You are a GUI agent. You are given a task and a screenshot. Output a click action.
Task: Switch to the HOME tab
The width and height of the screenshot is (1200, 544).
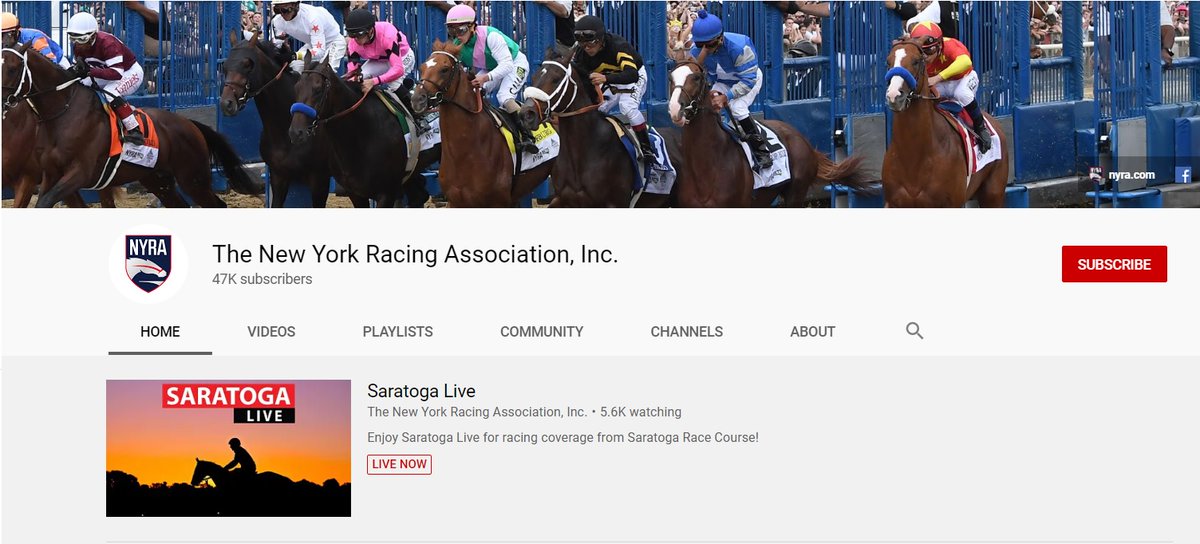click(160, 331)
